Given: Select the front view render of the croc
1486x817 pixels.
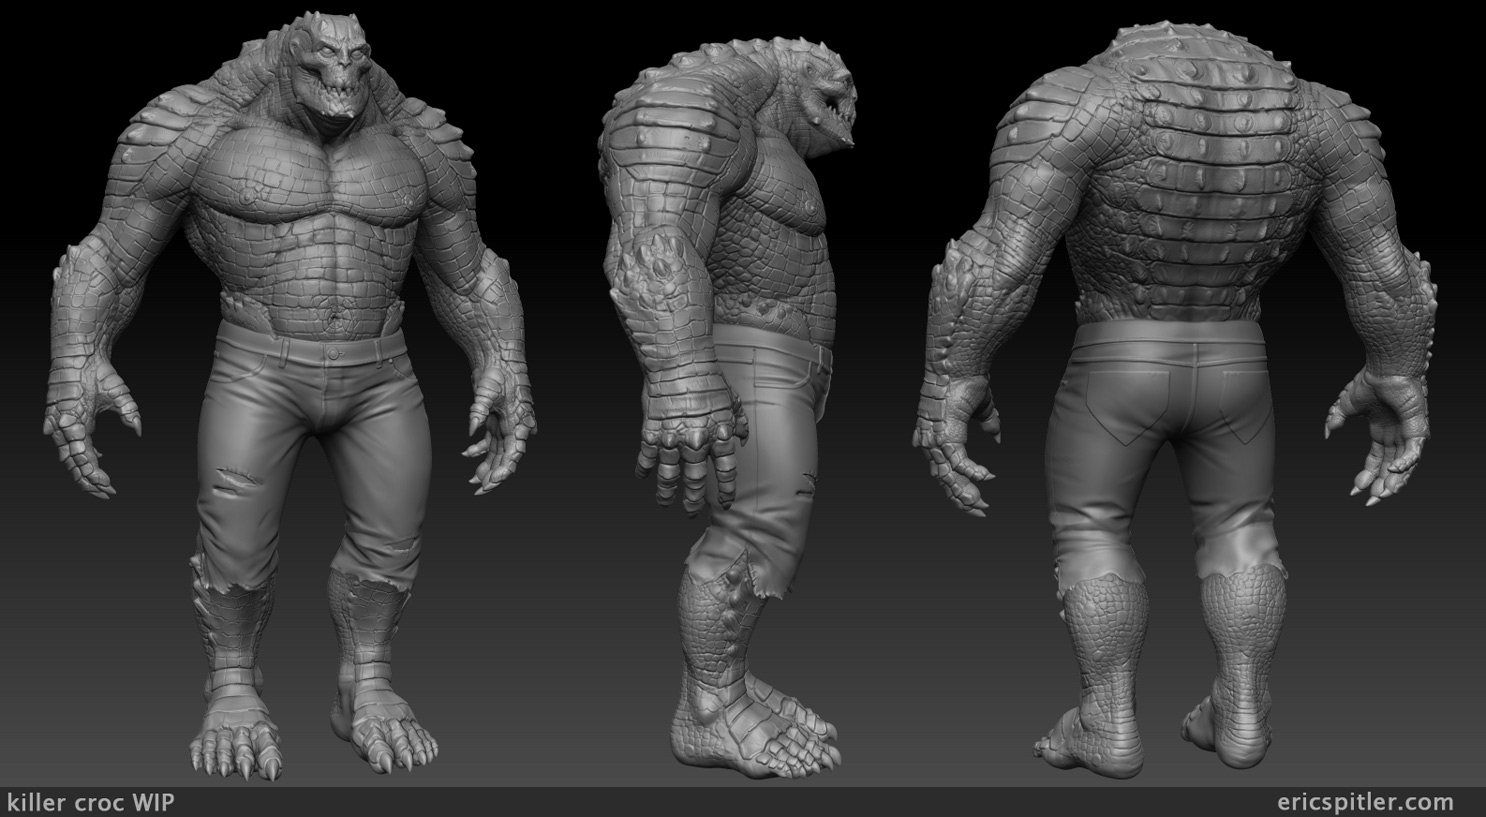Looking at the screenshot, I should tap(290, 394).
